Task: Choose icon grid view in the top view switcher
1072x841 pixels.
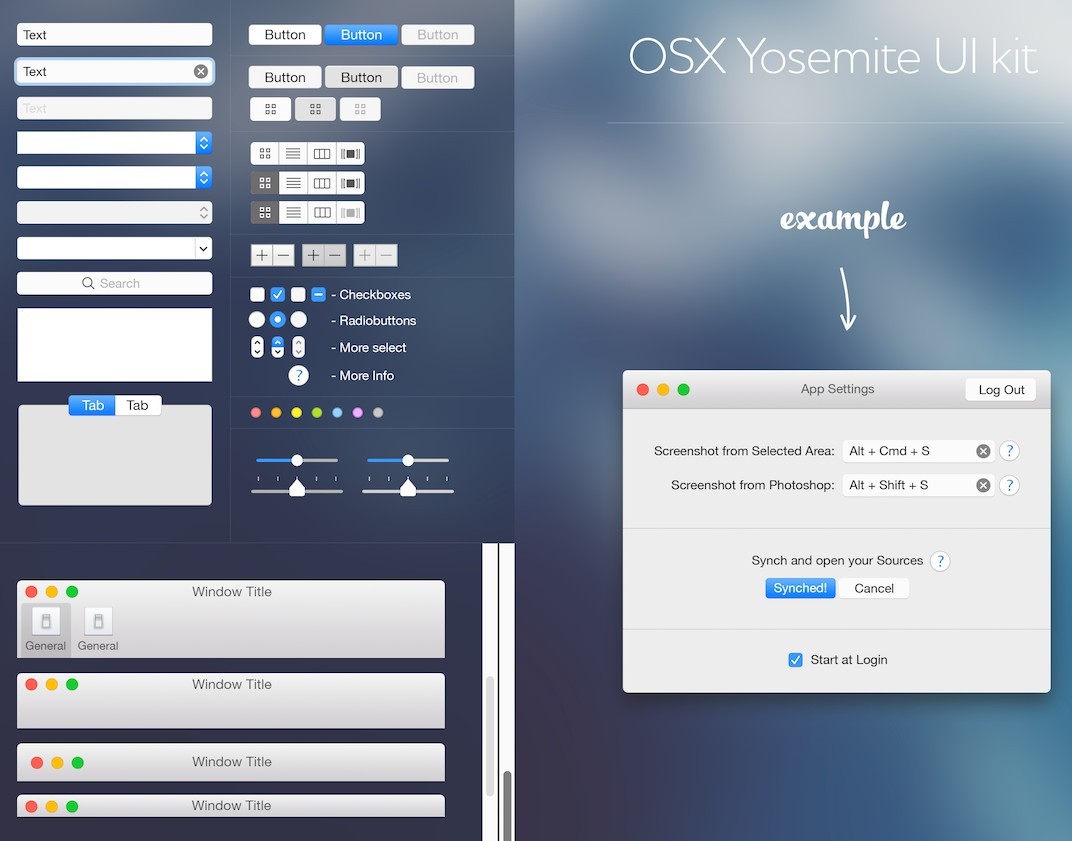Action: [265, 153]
